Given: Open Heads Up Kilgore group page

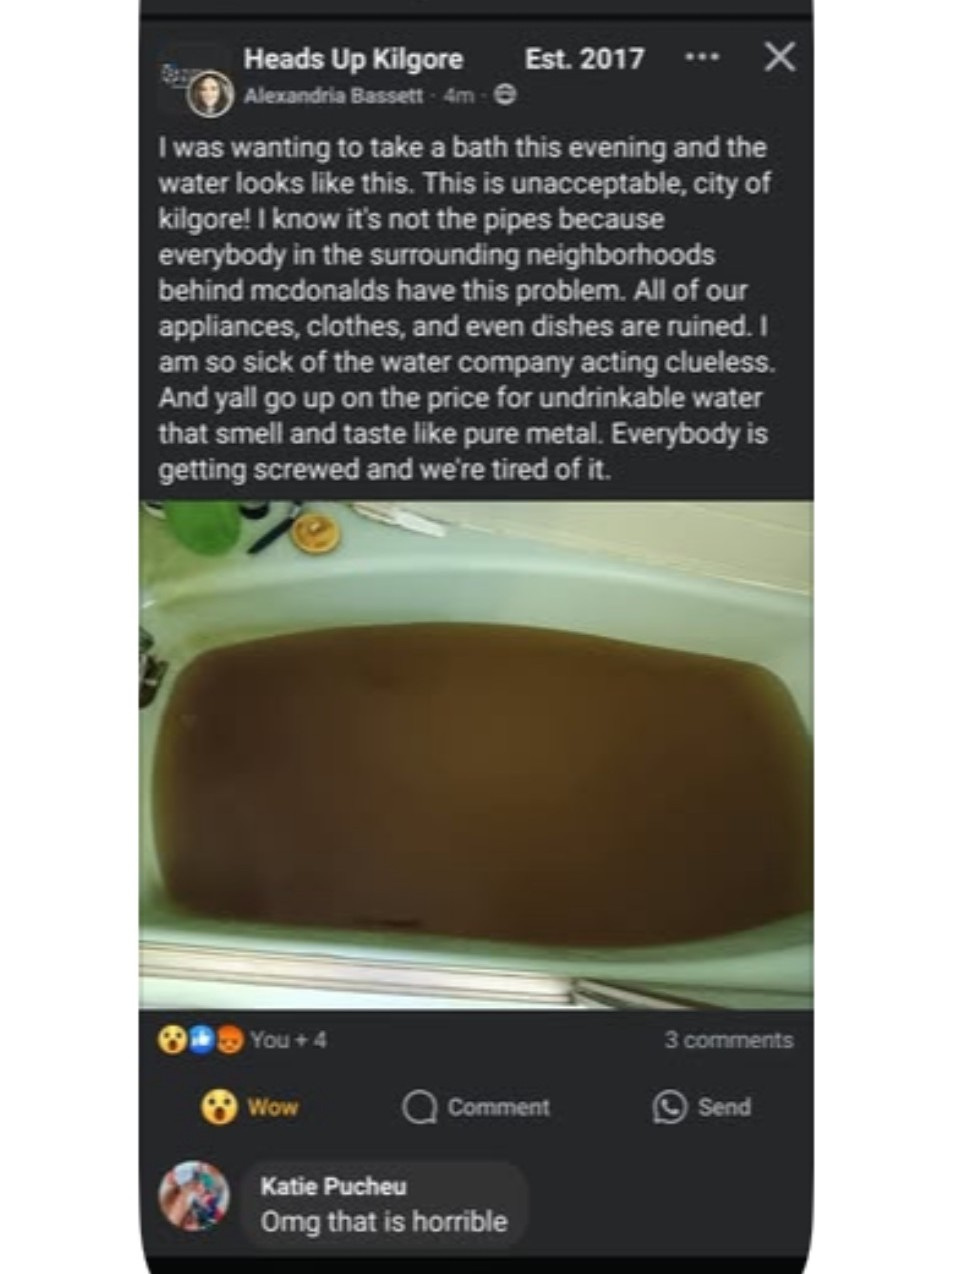Looking at the screenshot, I should pyautogui.click(x=354, y=59).
